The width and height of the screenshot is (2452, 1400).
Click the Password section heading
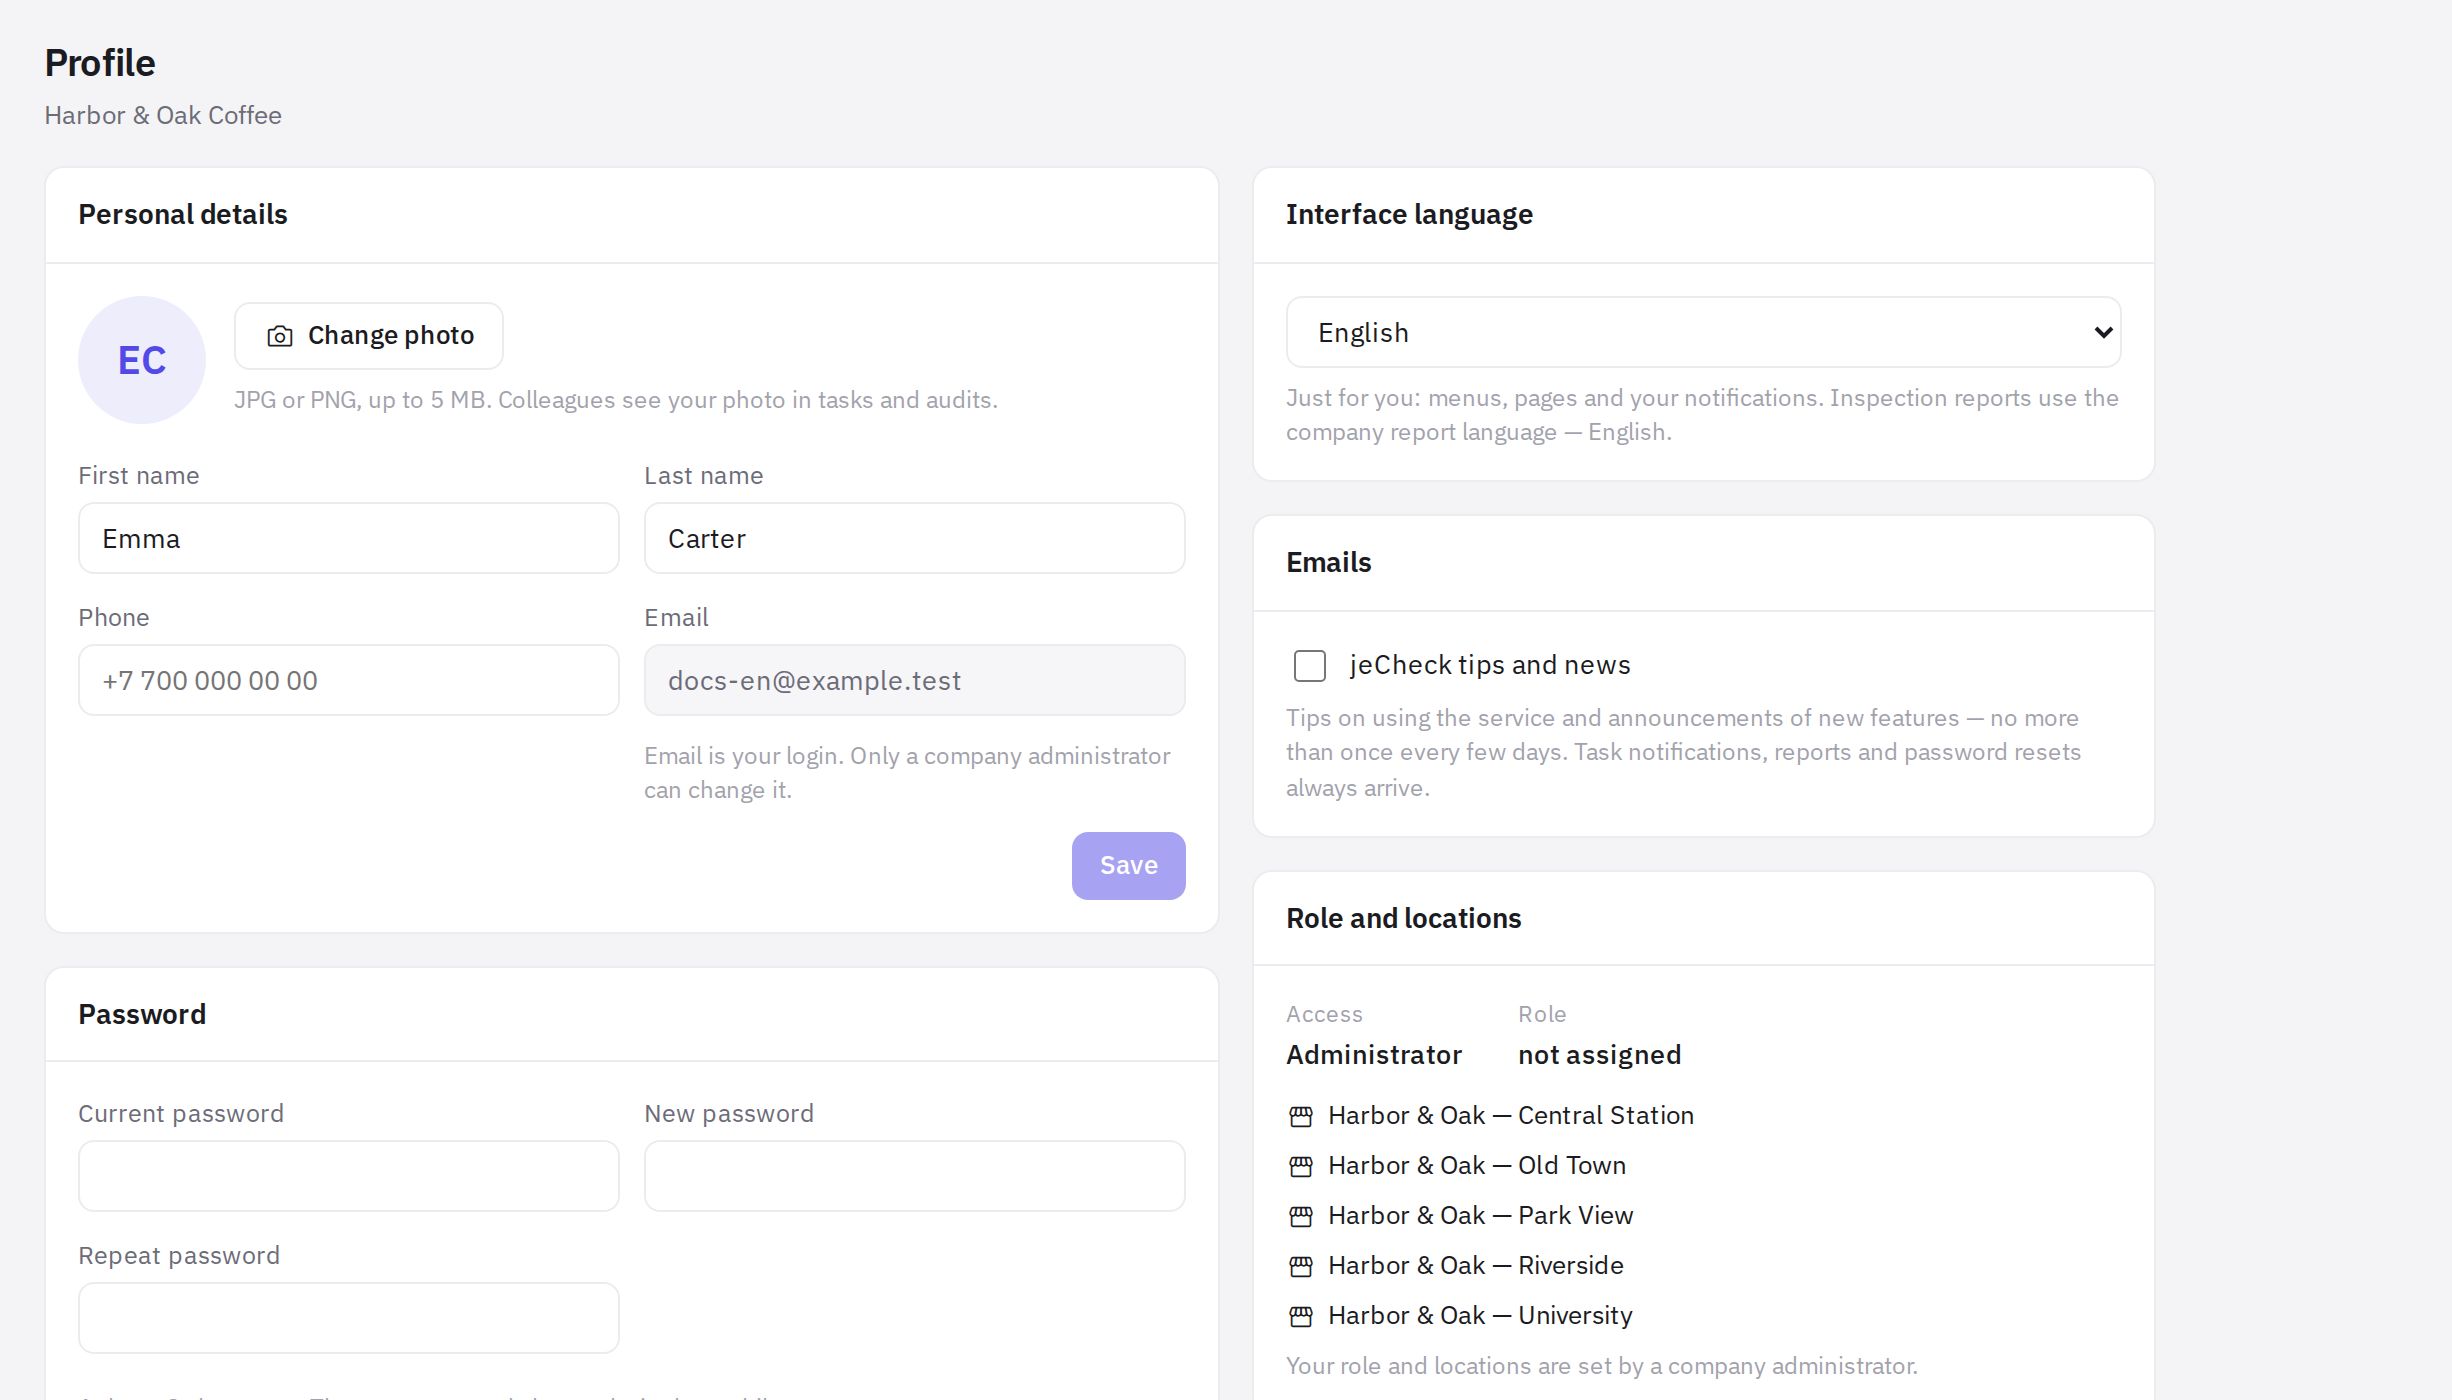pos(142,1015)
